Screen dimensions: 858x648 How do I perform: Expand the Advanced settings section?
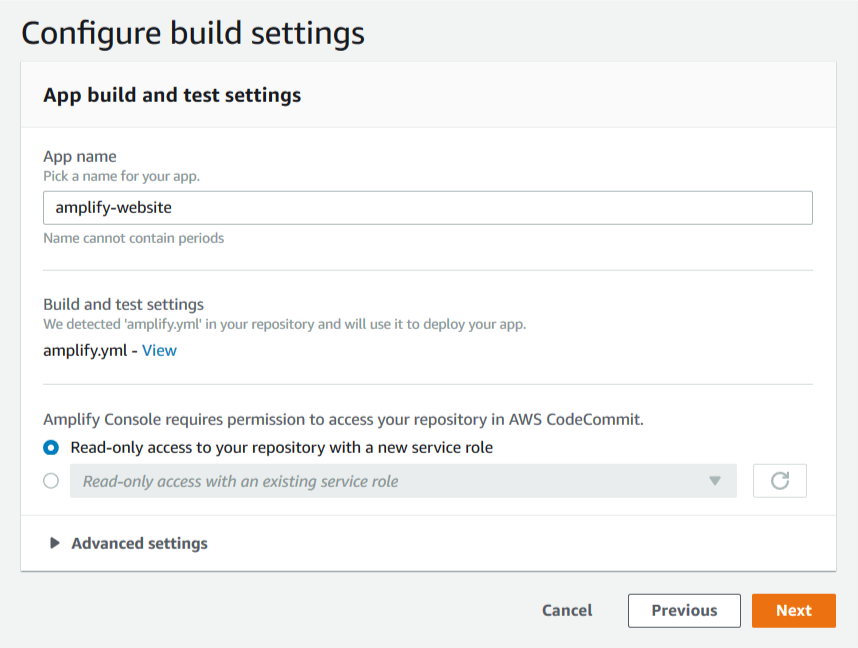130,543
